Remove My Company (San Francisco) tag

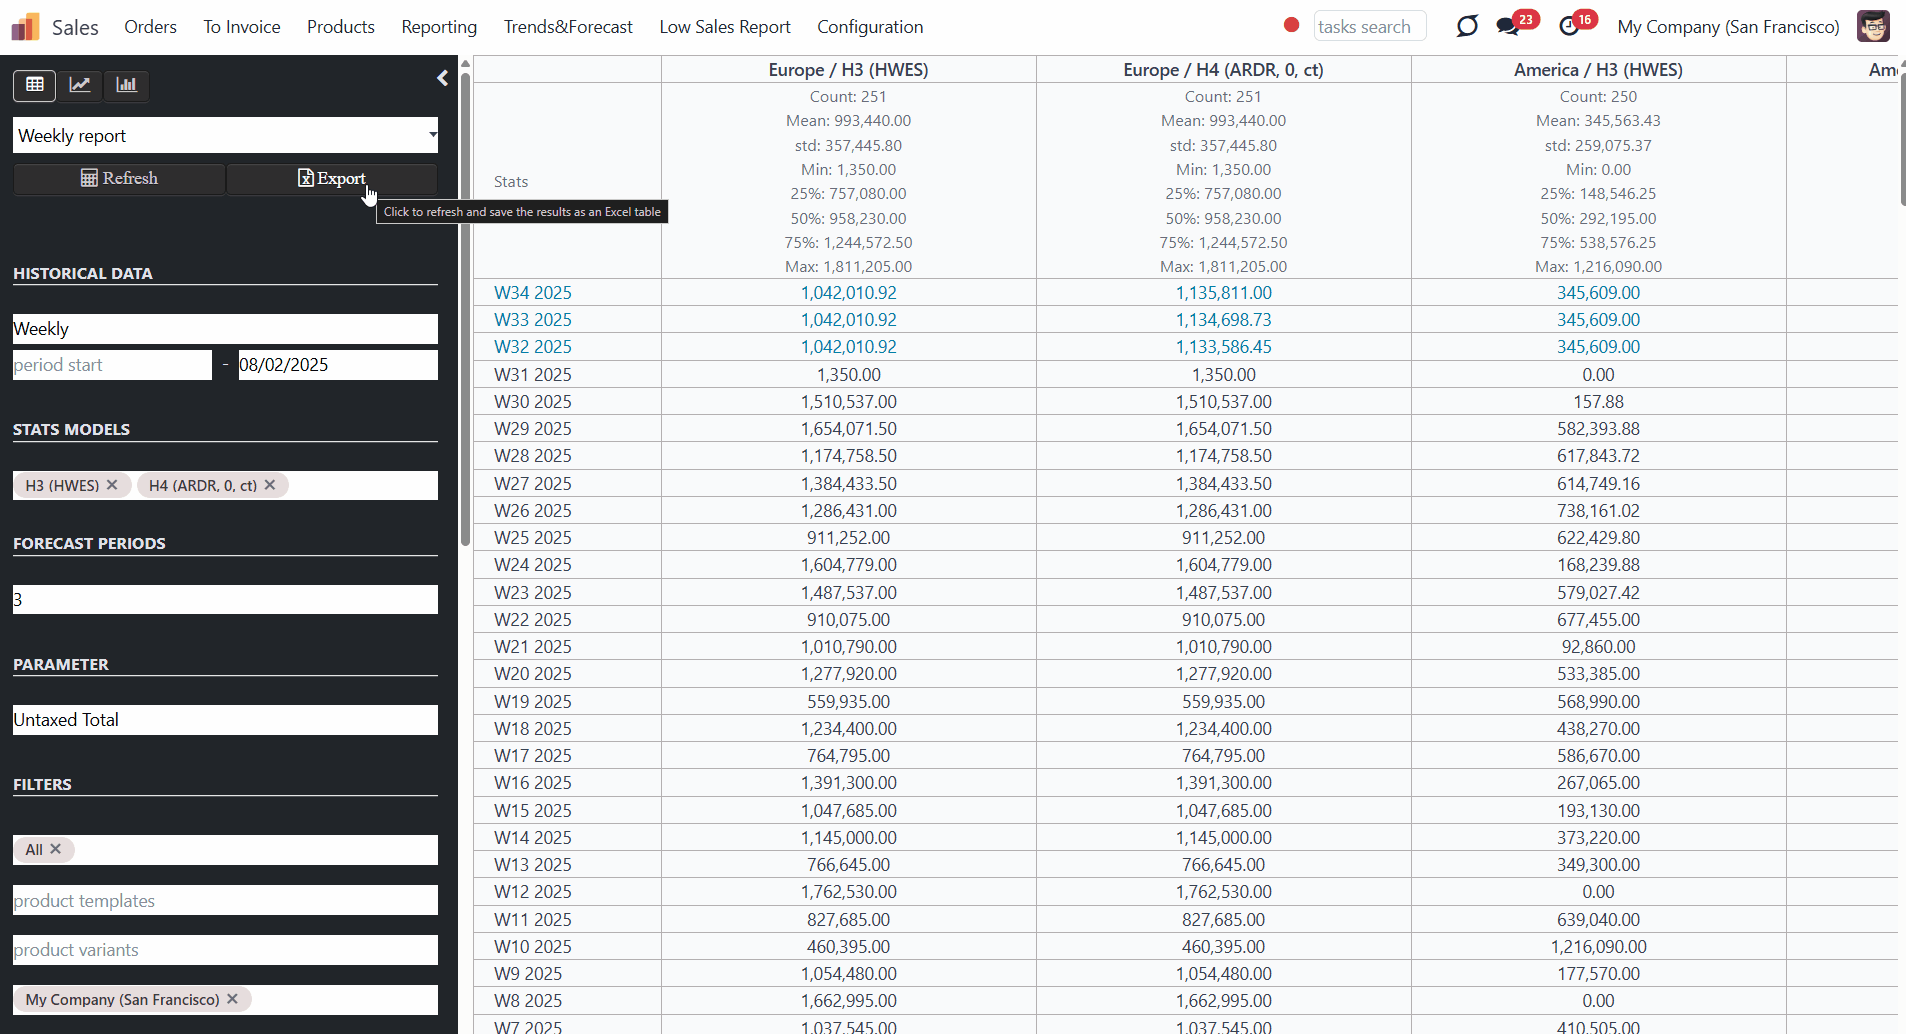point(232,999)
